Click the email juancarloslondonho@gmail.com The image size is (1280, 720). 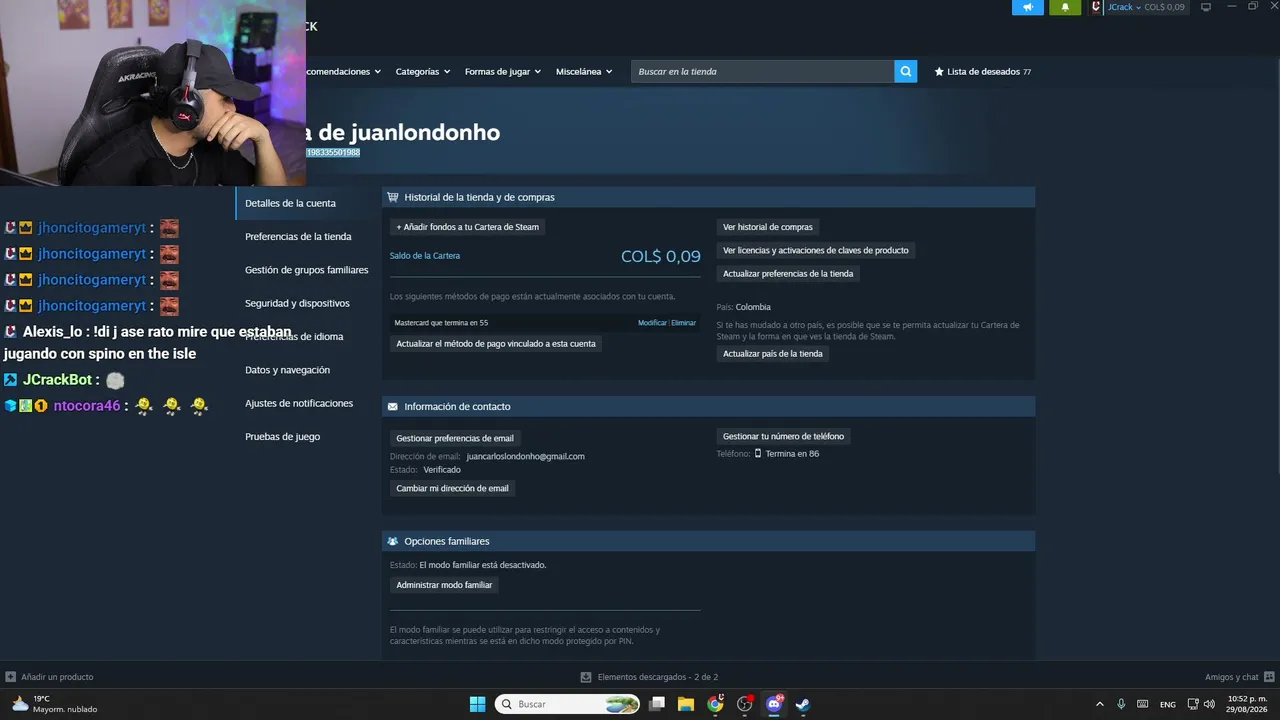point(525,456)
